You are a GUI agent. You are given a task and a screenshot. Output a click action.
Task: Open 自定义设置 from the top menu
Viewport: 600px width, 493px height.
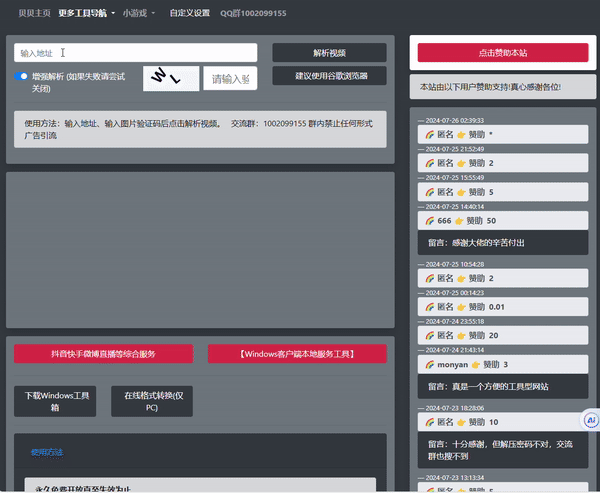coord(190,13)
